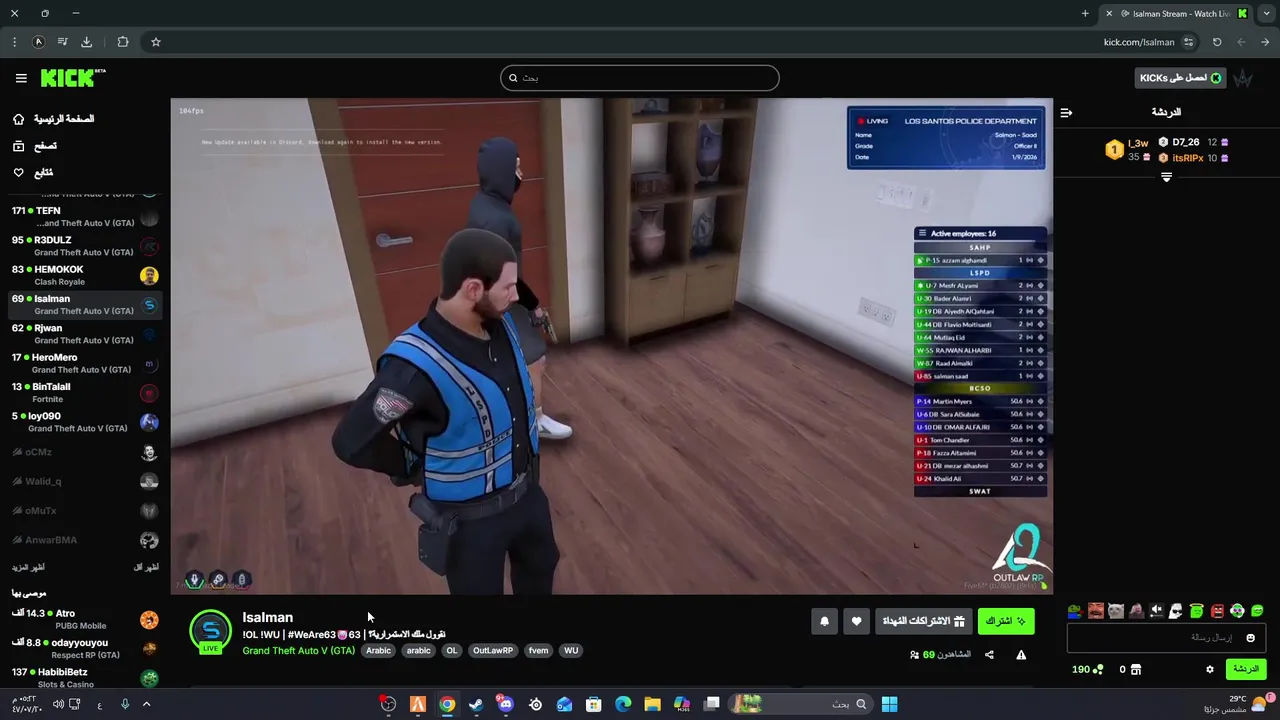The width and height of the screenshot is (1280, 720).
Task: Click the viewers count icon
Action: pos(914,655)
